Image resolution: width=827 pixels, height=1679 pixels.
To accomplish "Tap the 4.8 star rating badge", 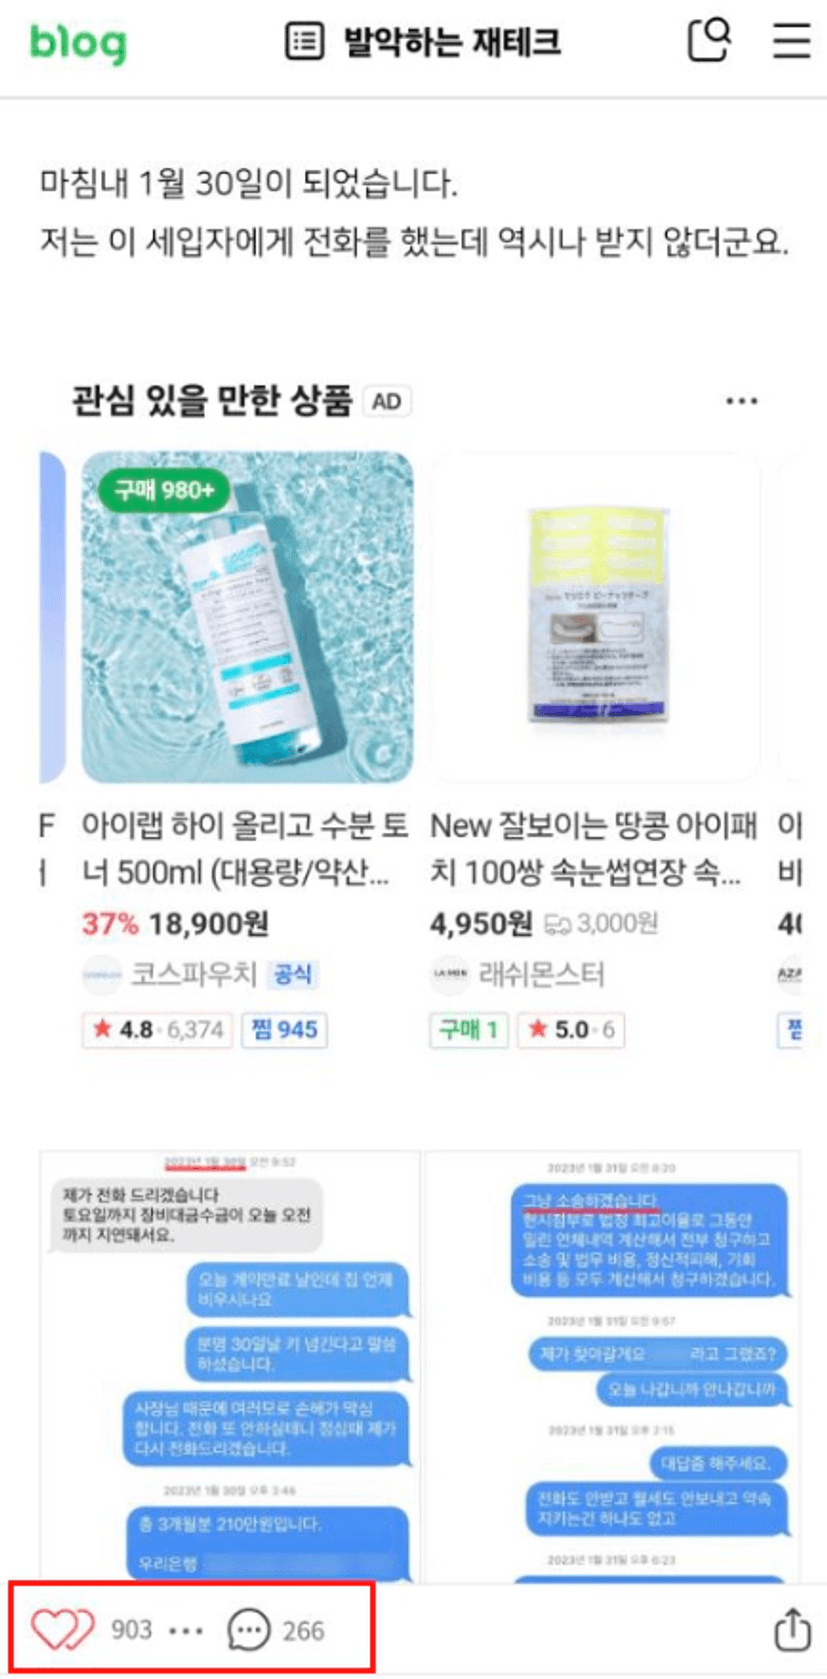I will point(158,1030).
